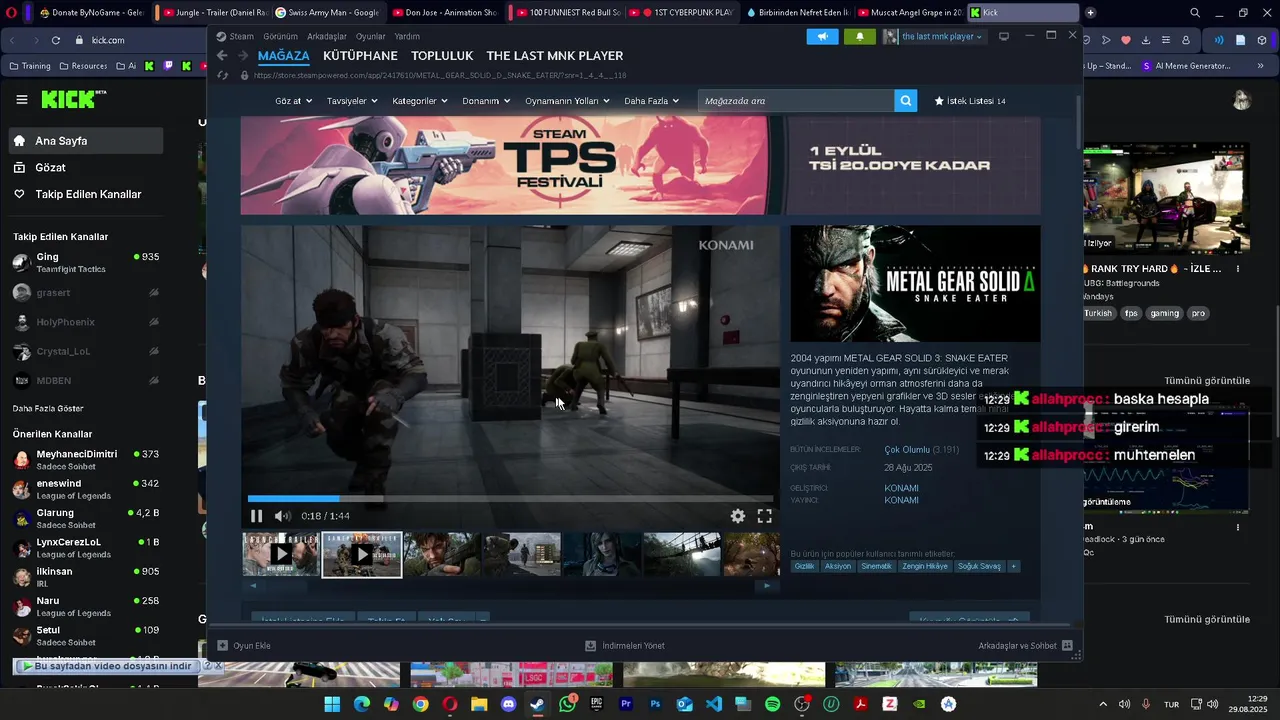Click the Steam TPS Festivali banner

pos(640,165)
